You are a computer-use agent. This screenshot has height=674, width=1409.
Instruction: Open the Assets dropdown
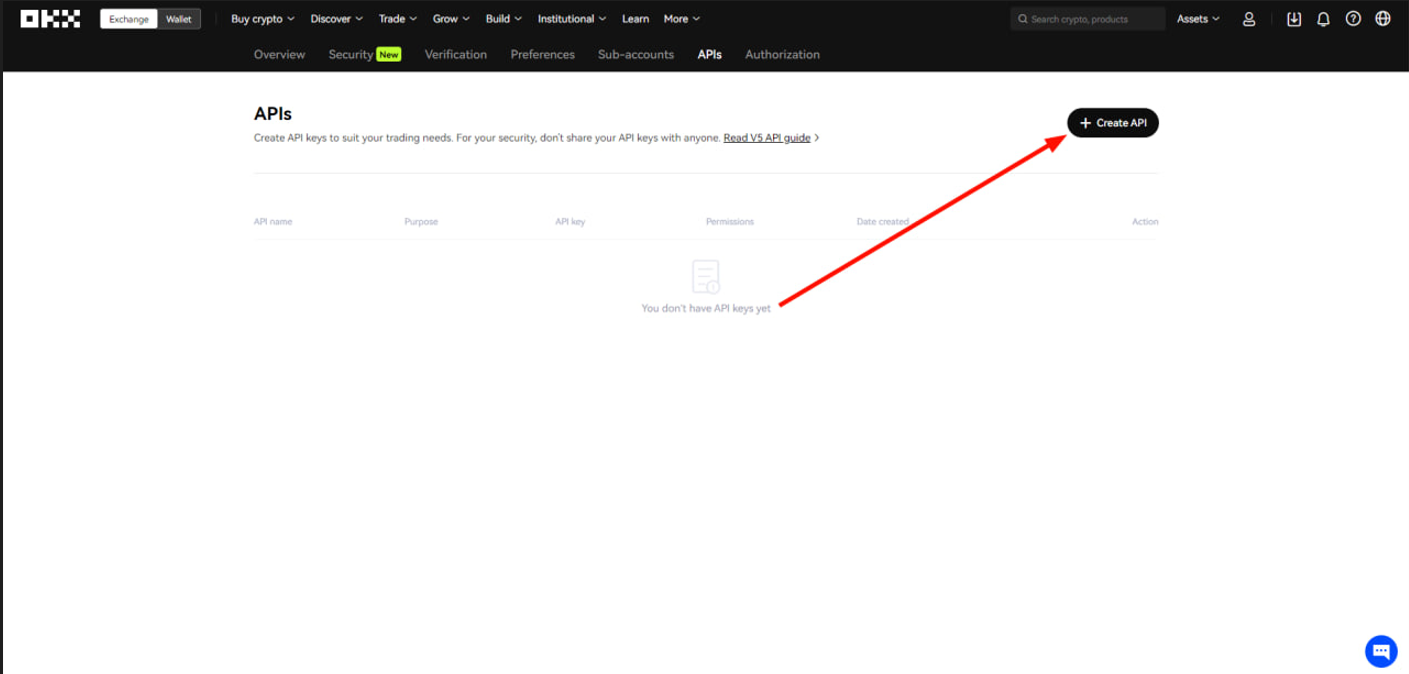pos(1196,18)
